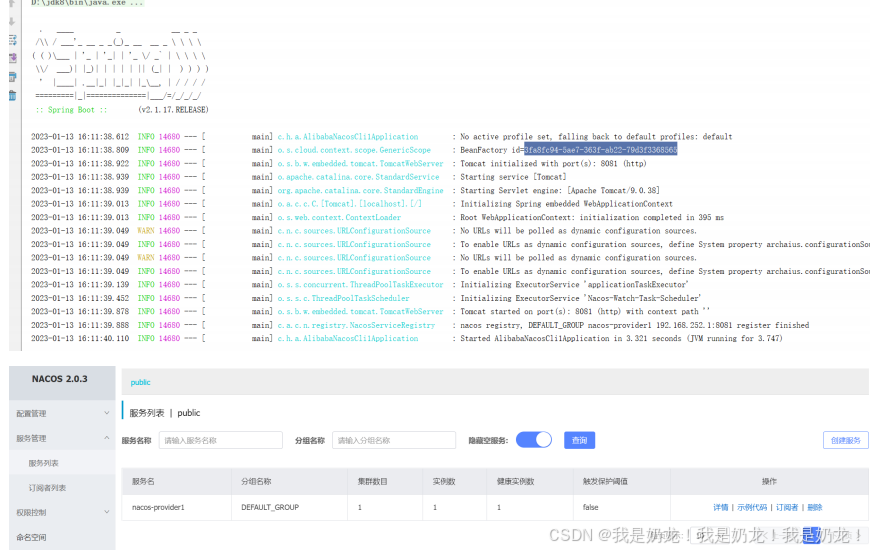The image size is (870, 550).
Task: Click the o.s.s.c.ThreadPoolTaskScheduler logger name
Action: point(343,298)
